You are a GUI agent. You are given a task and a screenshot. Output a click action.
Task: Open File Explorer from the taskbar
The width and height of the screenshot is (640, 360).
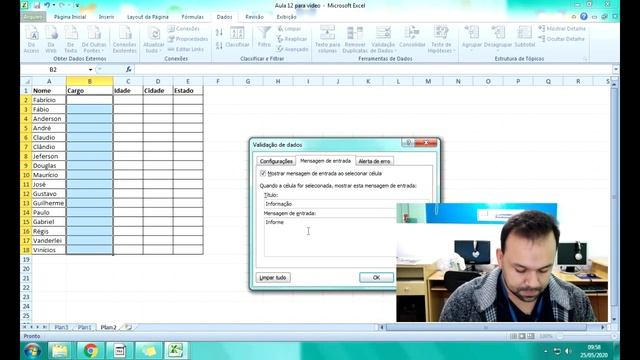coord(60,351)
